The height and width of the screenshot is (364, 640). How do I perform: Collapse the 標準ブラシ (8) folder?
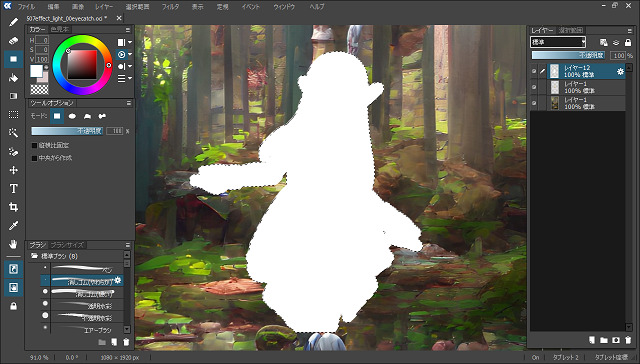point(35,256)
